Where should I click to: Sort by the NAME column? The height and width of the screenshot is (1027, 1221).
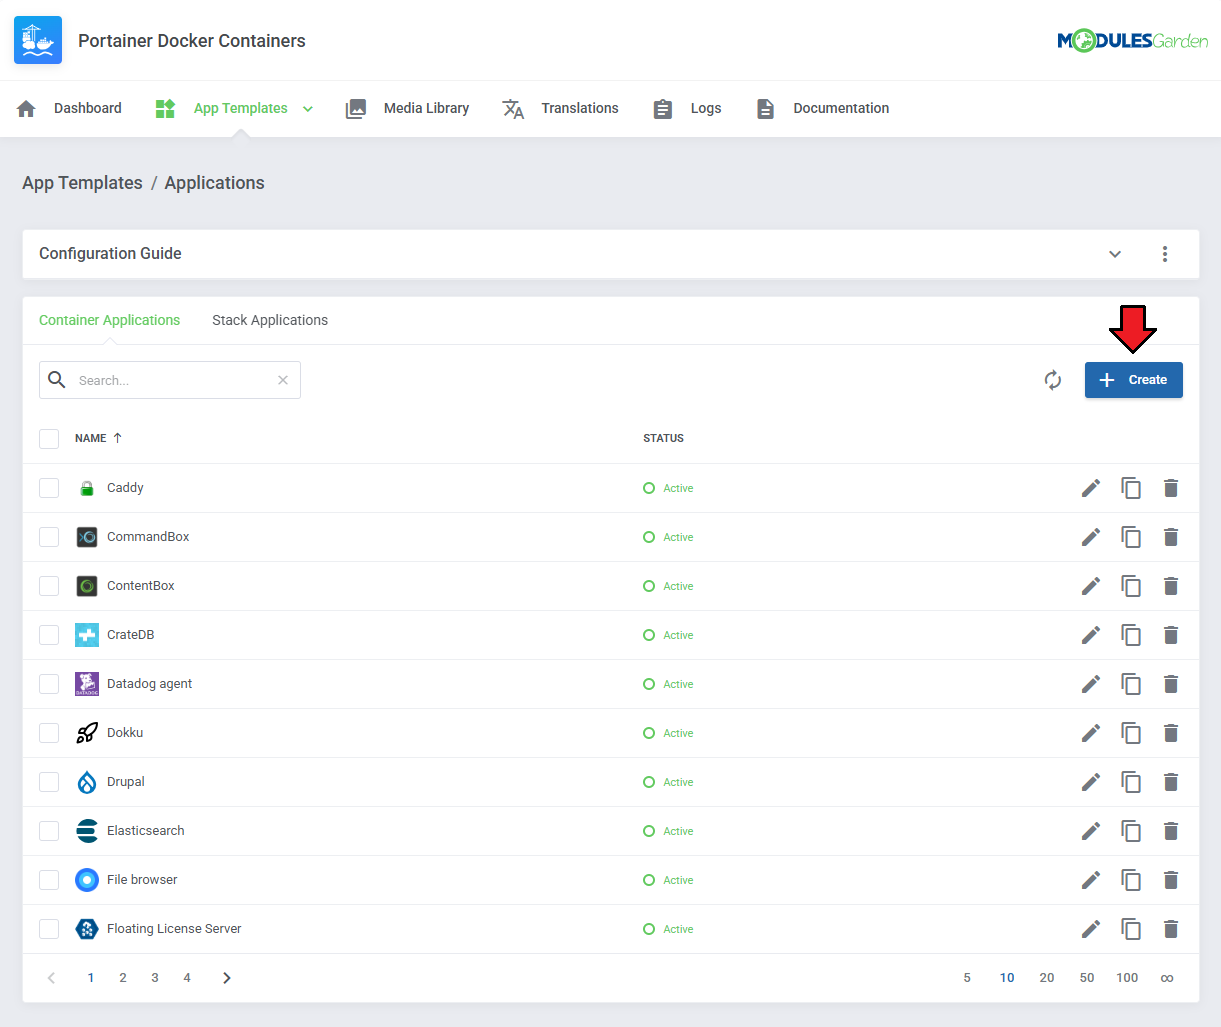coord(98,438)
